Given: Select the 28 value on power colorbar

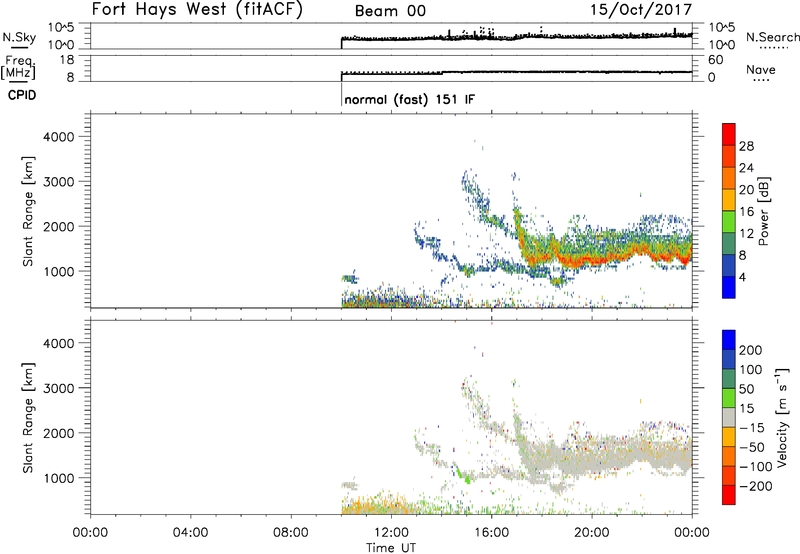Looking at the screenshot, I should click(x=746, y=146).
